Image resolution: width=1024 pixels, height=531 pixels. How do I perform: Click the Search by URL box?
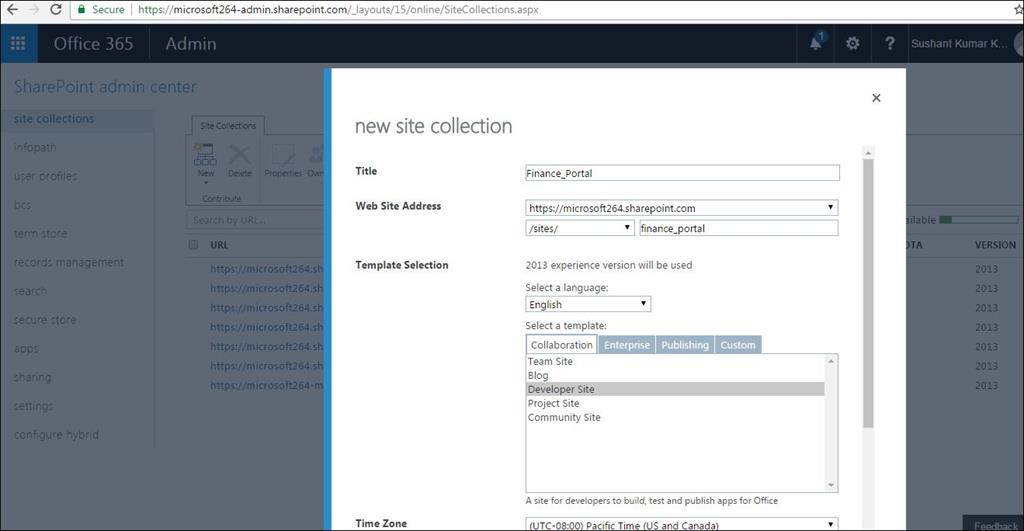point(255,220)
